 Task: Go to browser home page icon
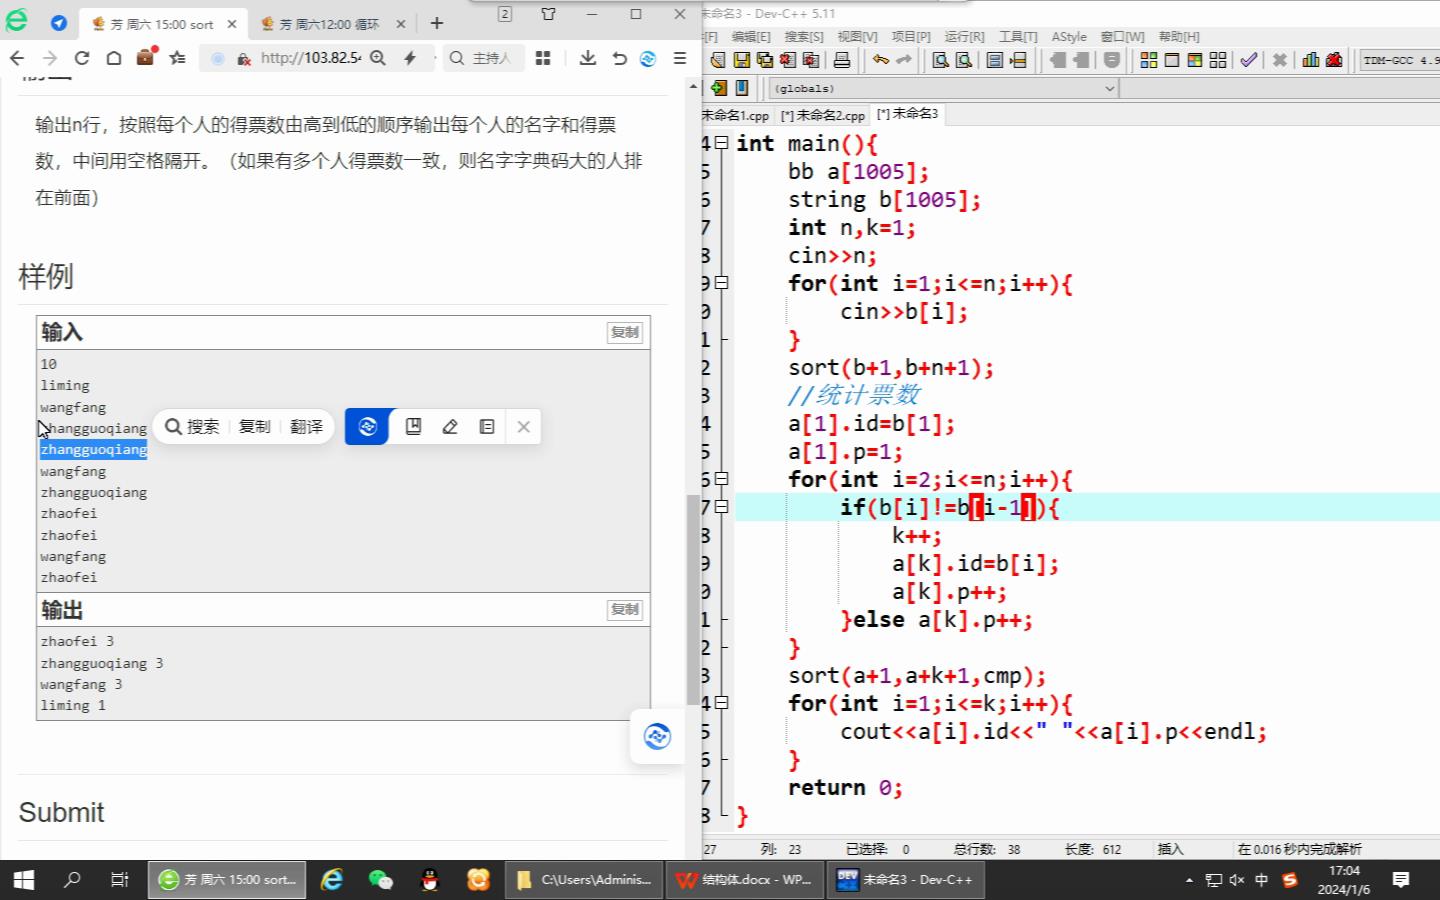point(114,58)
